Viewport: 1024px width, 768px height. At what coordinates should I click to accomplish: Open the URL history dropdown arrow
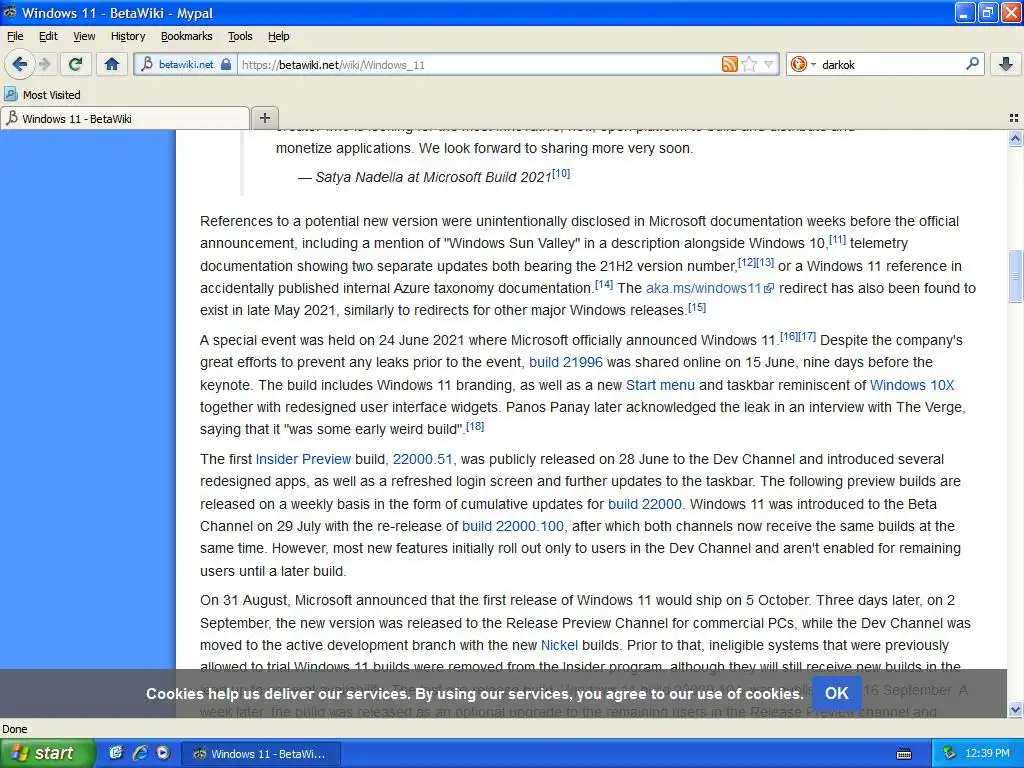(769, 64)
